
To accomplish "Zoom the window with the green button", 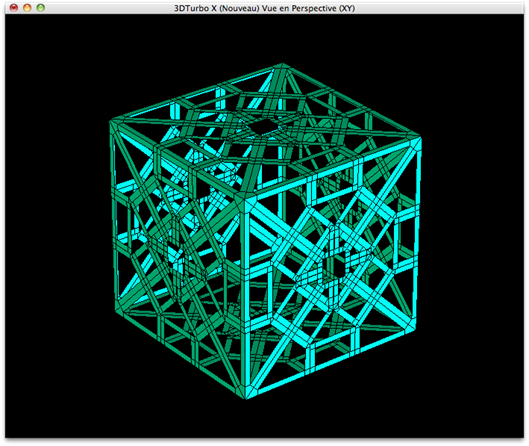I will 40,8.
